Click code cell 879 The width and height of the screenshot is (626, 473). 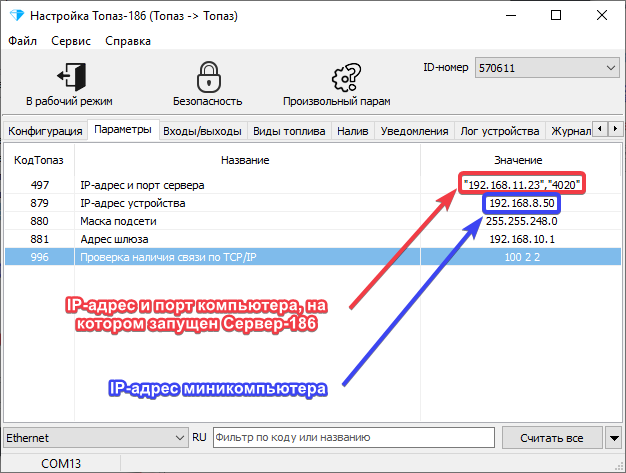(x=40, y=203)
